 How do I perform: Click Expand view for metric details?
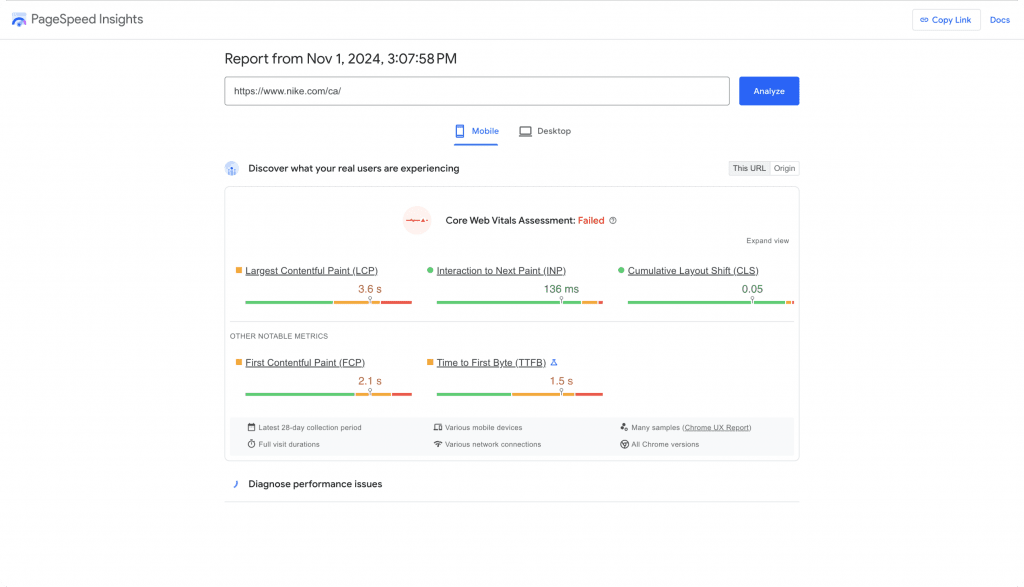(770, 240)
